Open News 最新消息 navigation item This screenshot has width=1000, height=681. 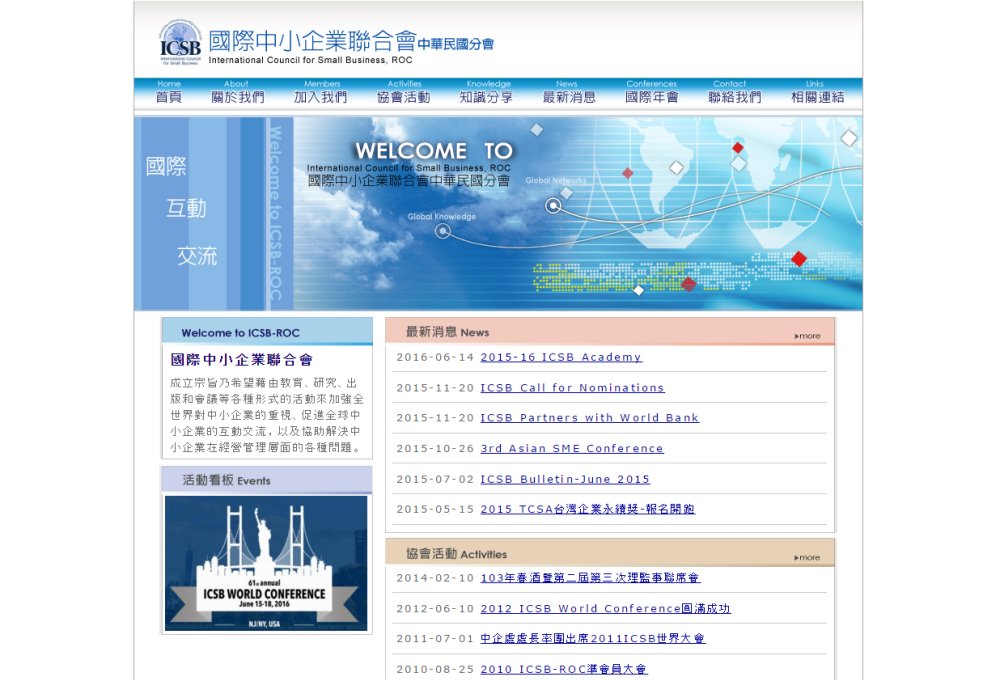tap(568, 93)
